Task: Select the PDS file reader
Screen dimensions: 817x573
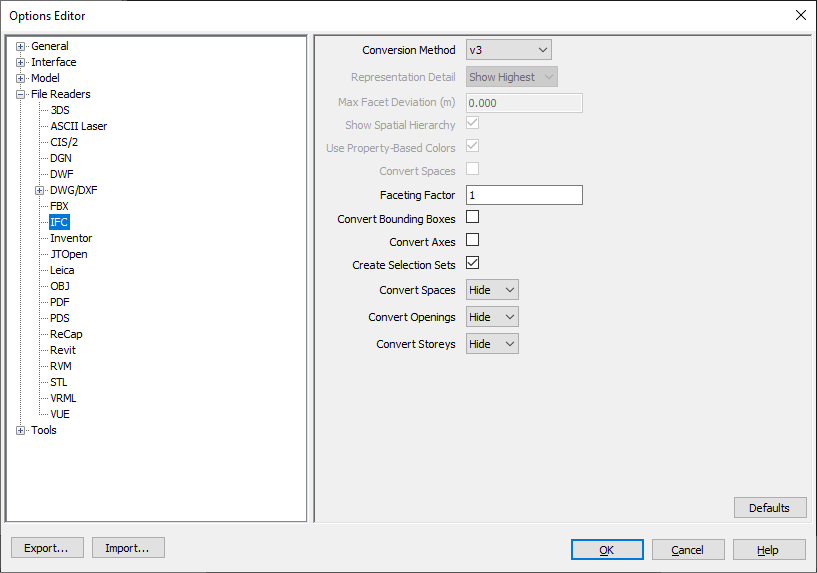Action: coord(60,318)
